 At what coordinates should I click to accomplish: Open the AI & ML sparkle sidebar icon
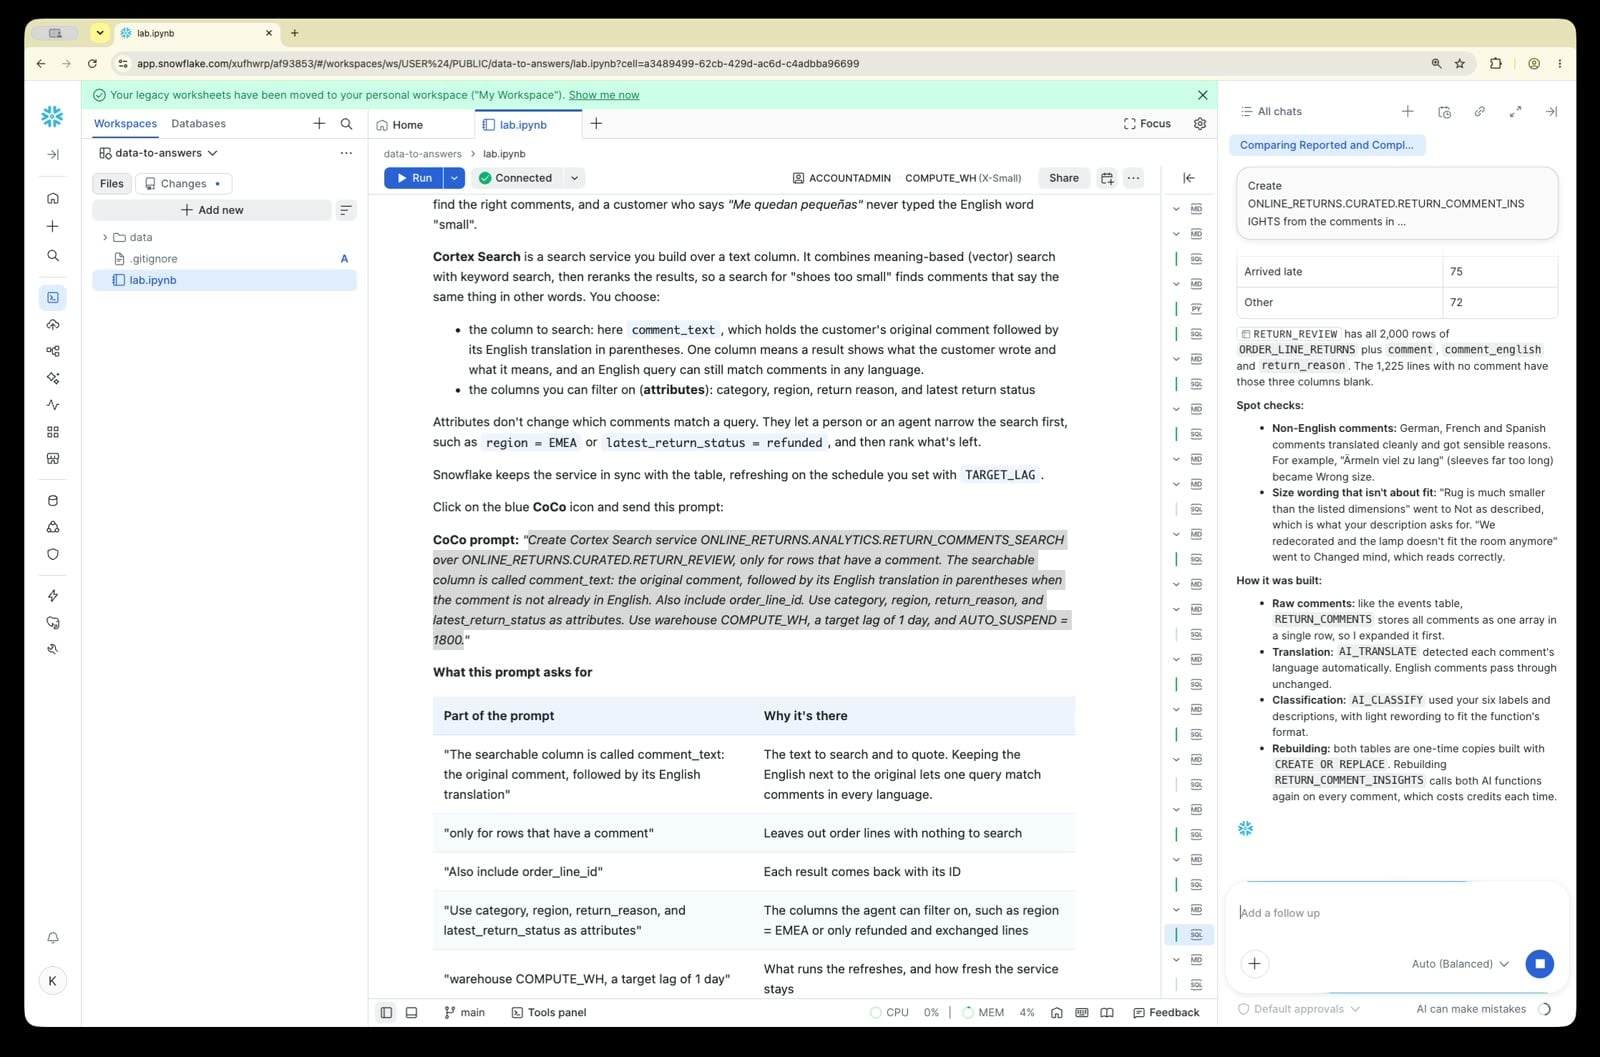point(53,378)
